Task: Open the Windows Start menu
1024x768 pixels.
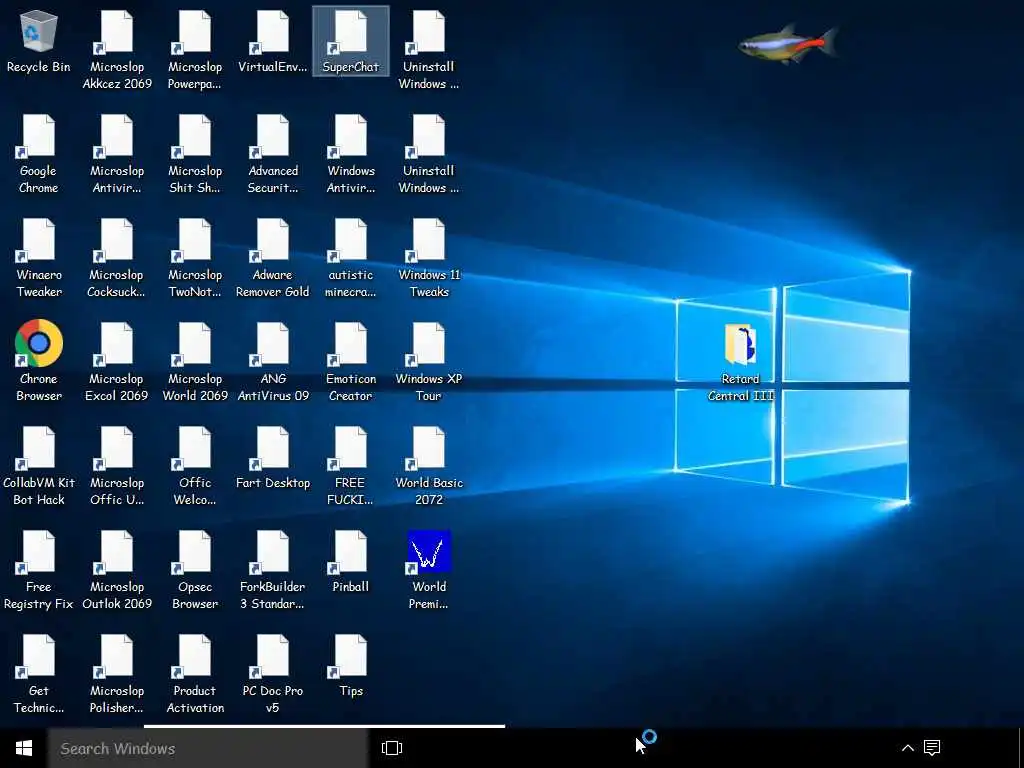Action: [x=24, y=748]
